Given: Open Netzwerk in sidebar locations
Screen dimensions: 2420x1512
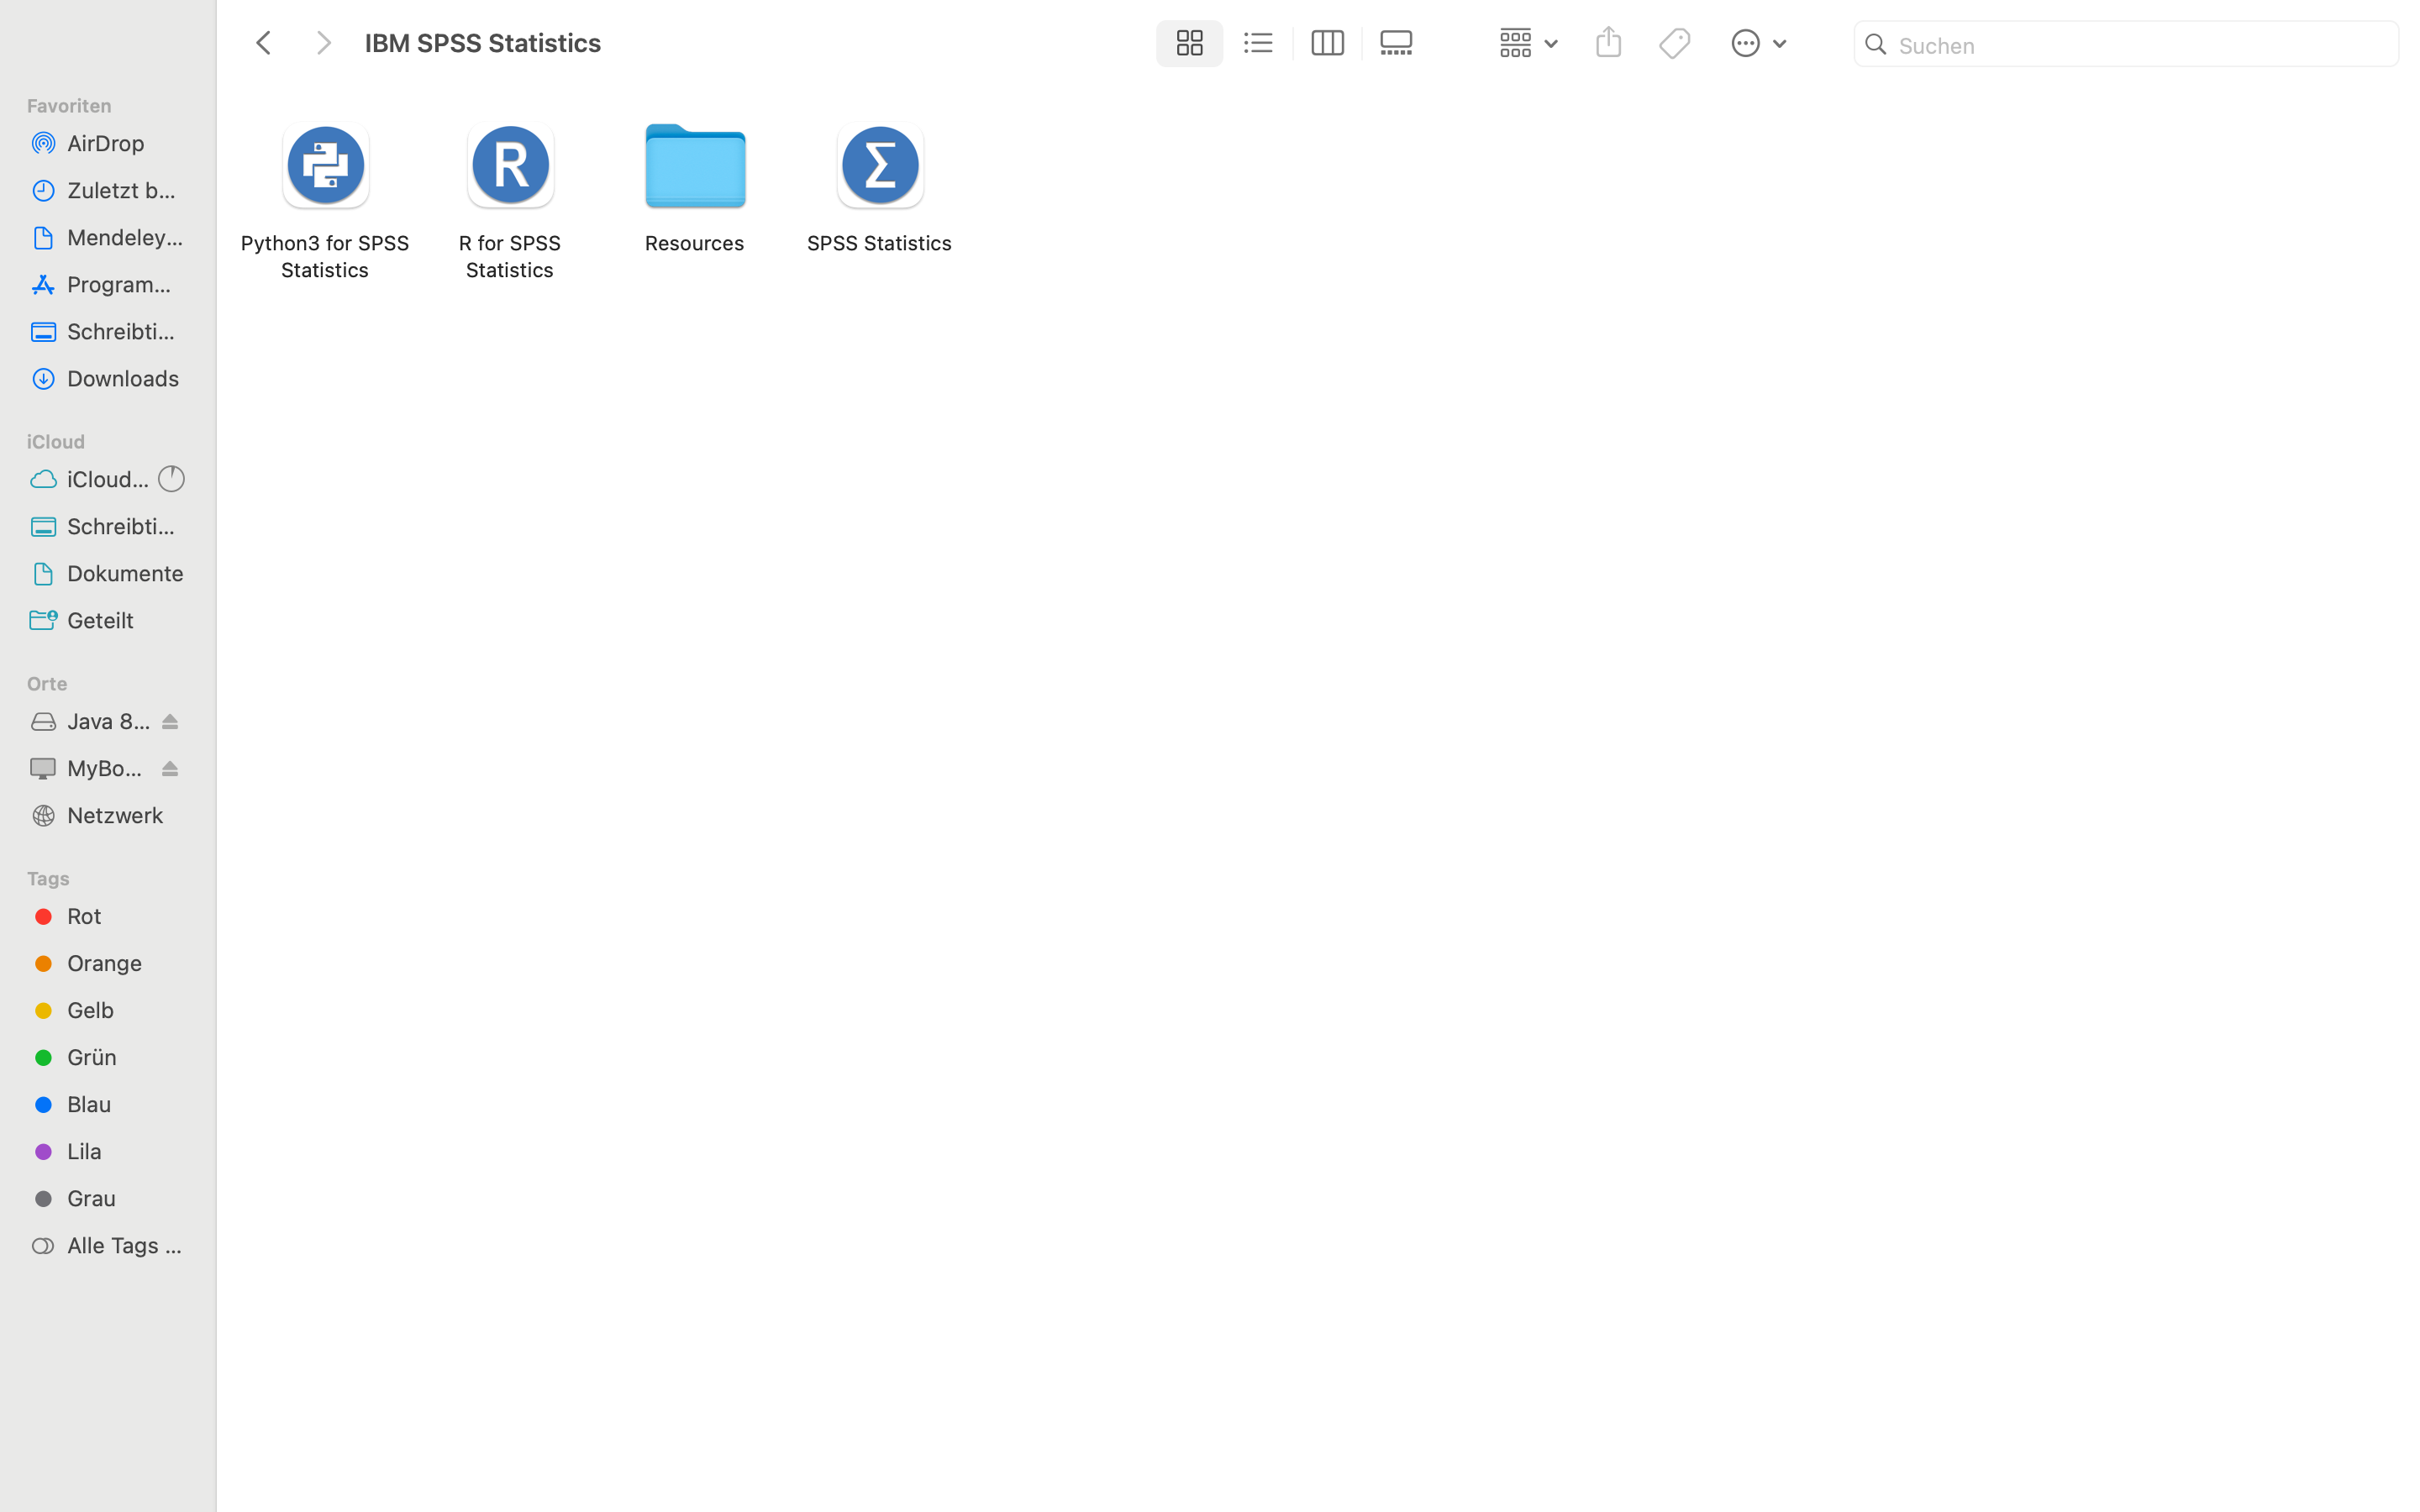Looking at the screenshot, I should tap(115, 815).
